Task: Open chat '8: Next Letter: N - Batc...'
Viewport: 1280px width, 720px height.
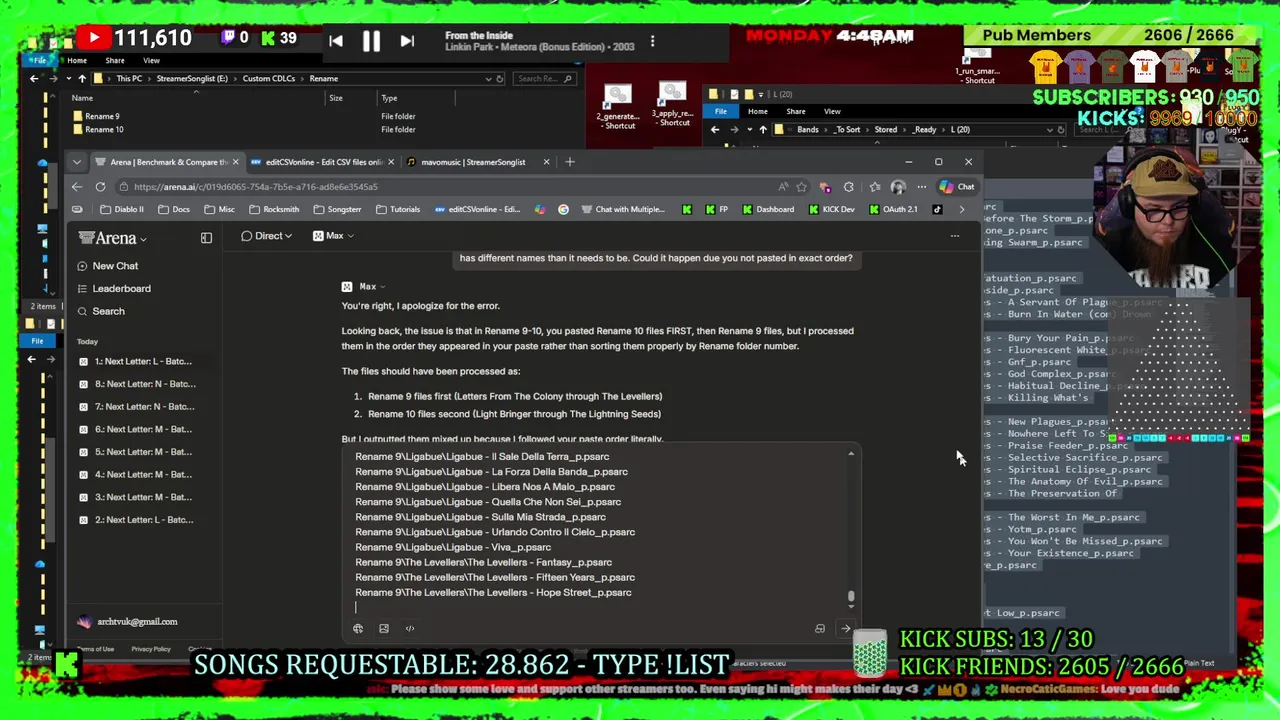Action: click(143, 384)
